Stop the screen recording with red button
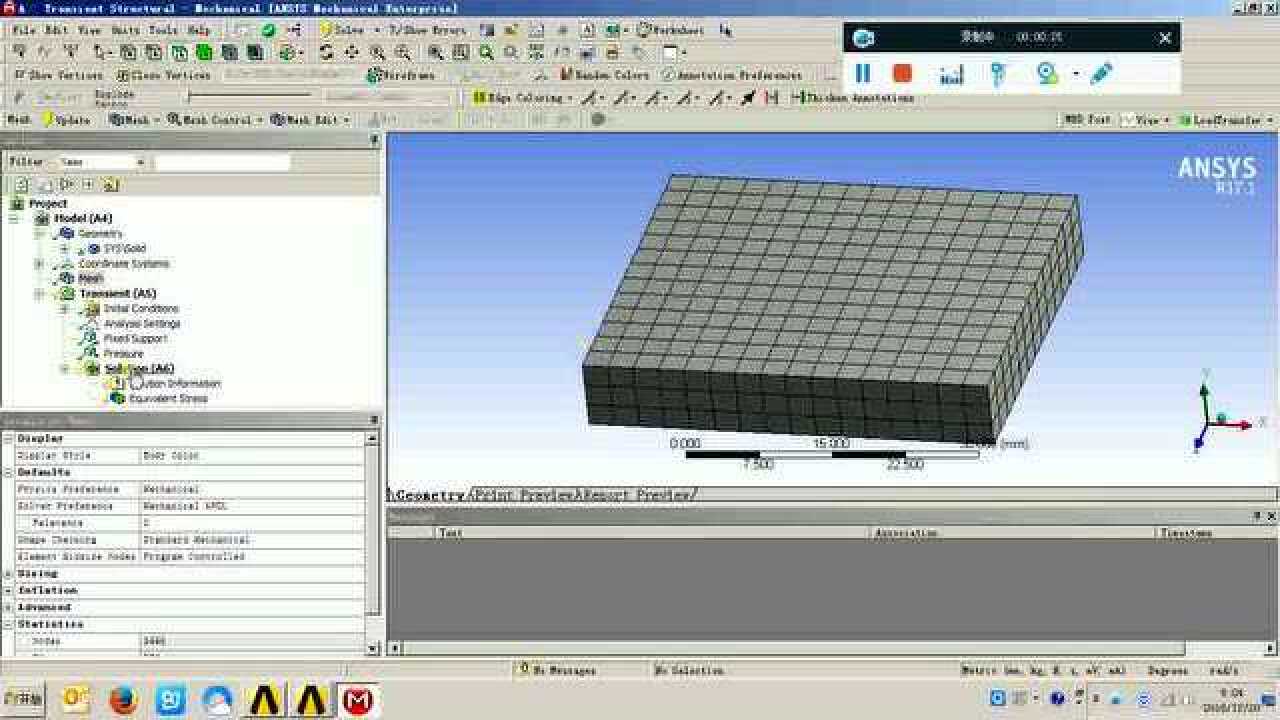This screenshot has height=720, width=1280. pyautogui.click(x=902, y=74)
